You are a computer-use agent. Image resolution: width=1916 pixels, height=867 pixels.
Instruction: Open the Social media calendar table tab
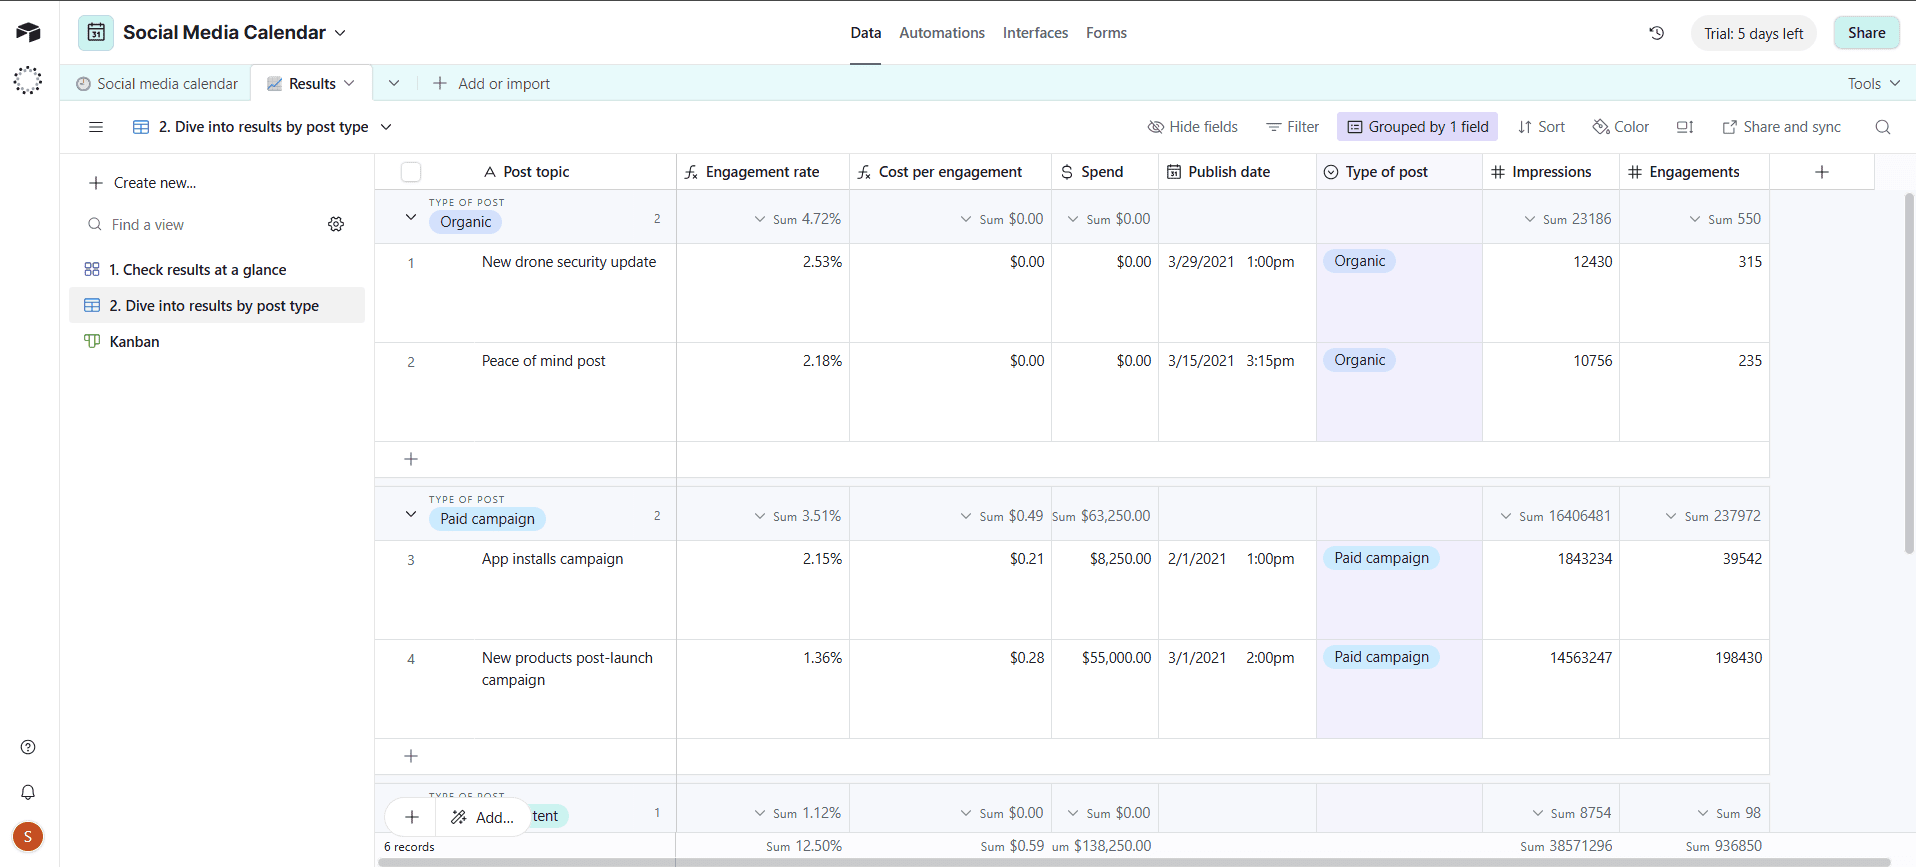pos(158,84)
